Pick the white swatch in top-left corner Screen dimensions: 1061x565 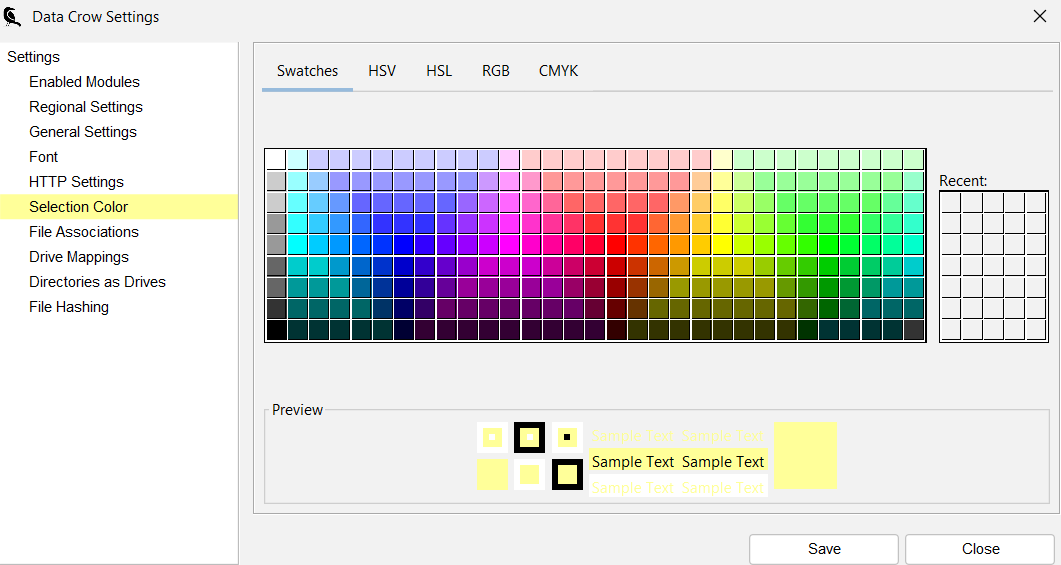[x=276, y=160]
